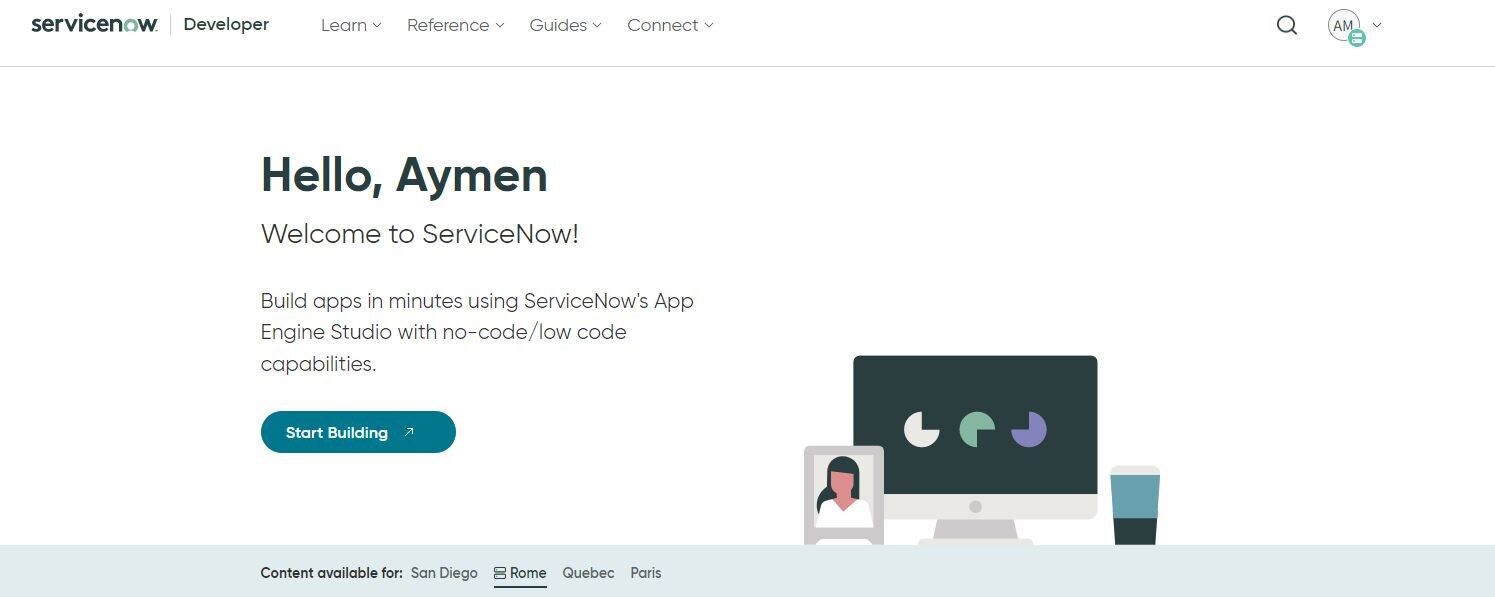
Task: Click the instance status badge on avatar
Action: point(1356,39)
